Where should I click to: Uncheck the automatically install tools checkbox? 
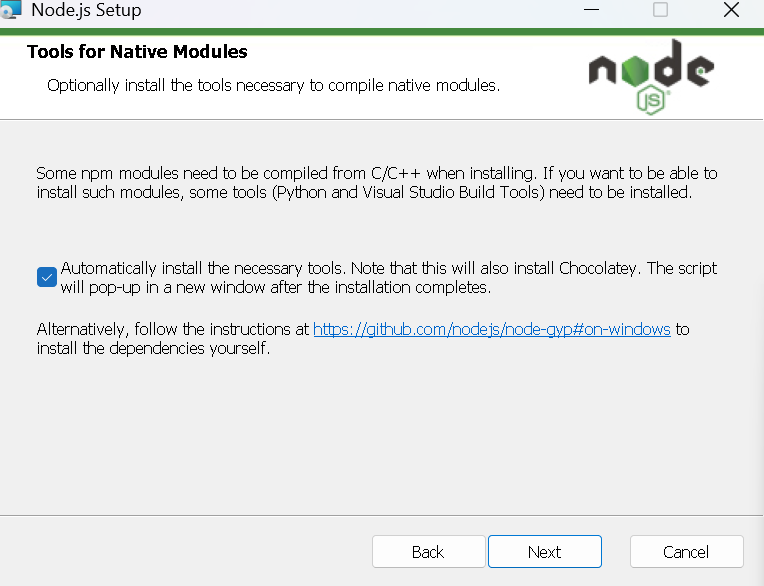(46, 277)
